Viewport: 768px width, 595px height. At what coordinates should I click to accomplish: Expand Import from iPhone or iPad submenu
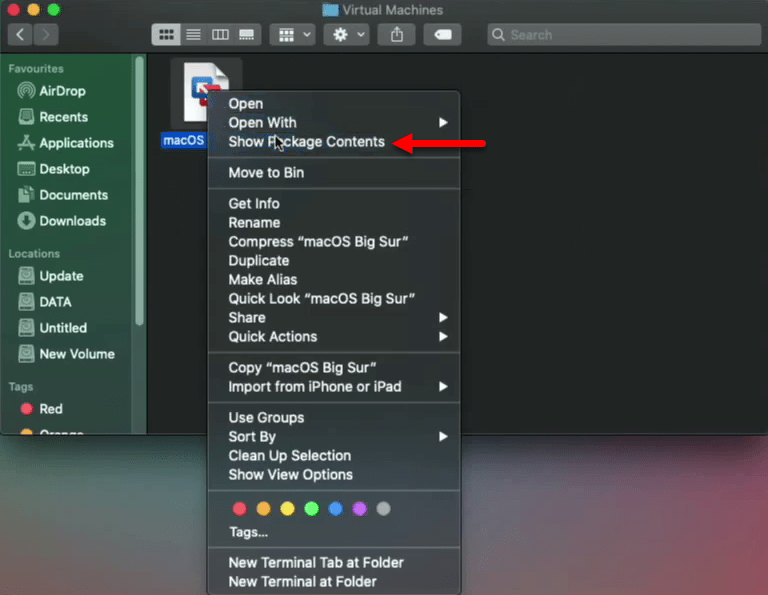(x=334, y=387)
